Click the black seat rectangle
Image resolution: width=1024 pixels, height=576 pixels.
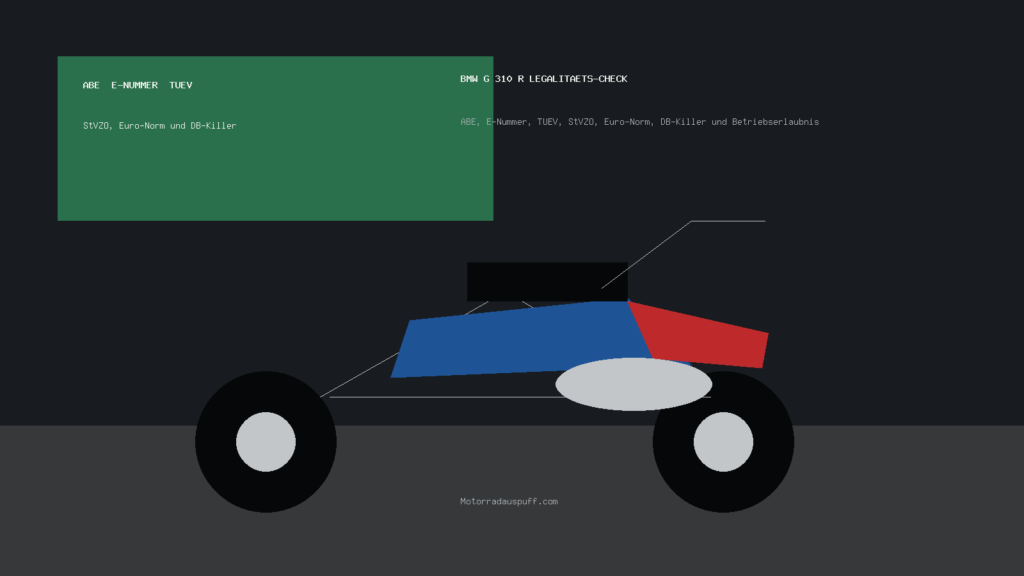coord(547,281)
